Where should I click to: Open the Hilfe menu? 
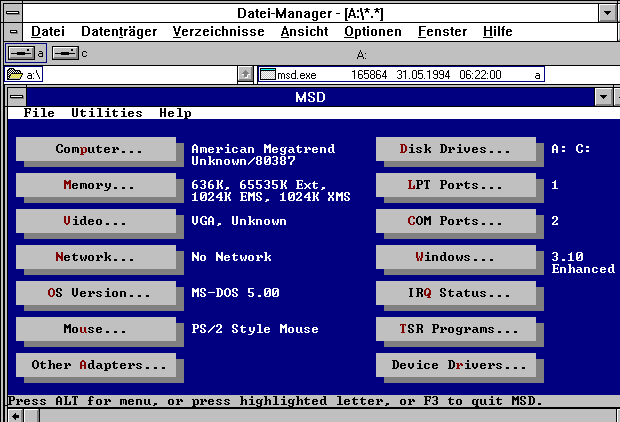pyautogui.click(x=497, y=32)
